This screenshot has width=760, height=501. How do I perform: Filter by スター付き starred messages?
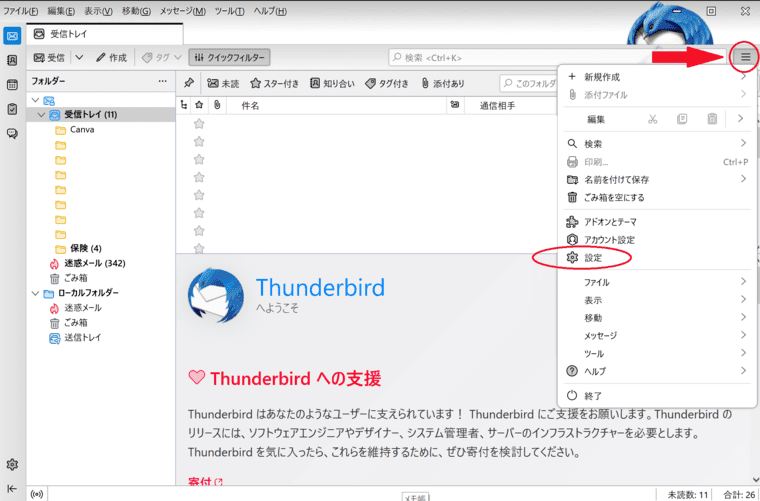[x=275, y=83]
